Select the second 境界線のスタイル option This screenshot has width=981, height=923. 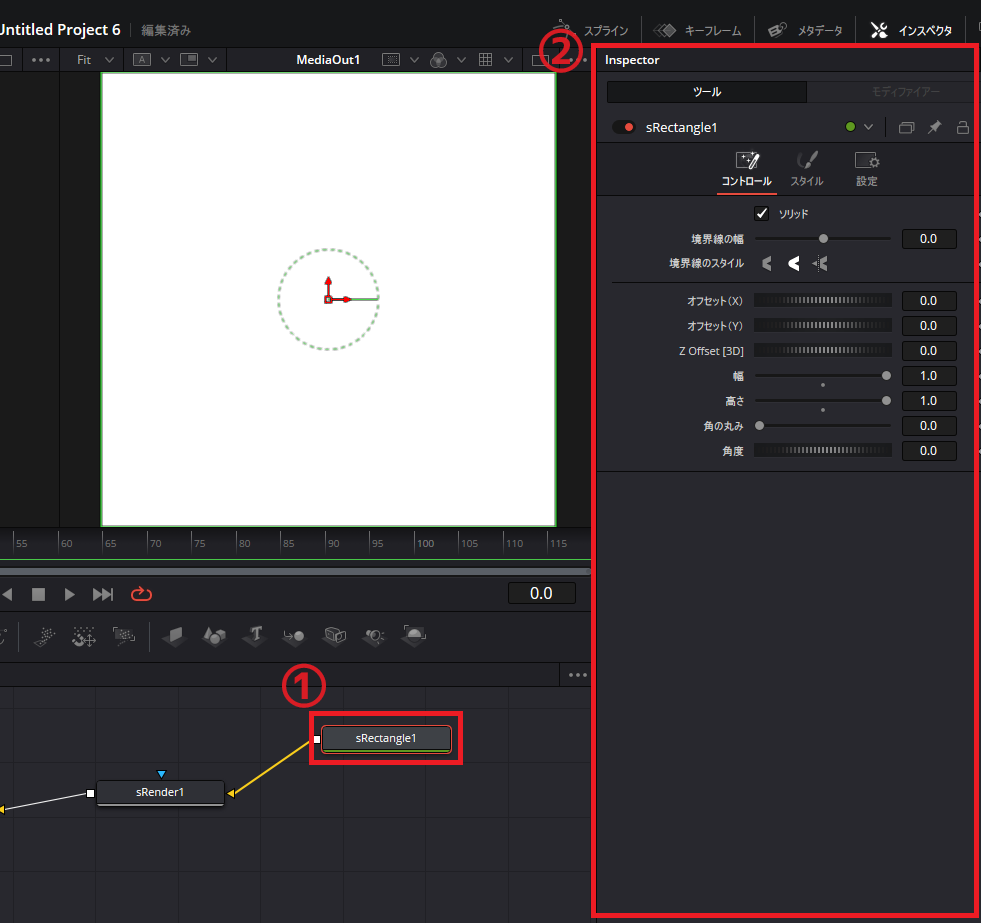pos(793,263)
